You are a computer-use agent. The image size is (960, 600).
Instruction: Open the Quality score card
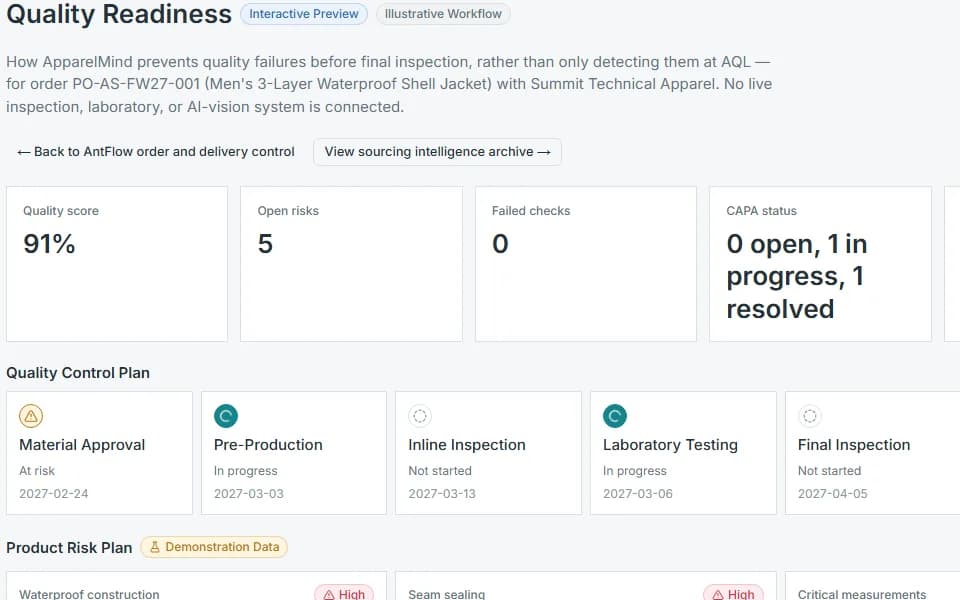(x=117, y=264)
